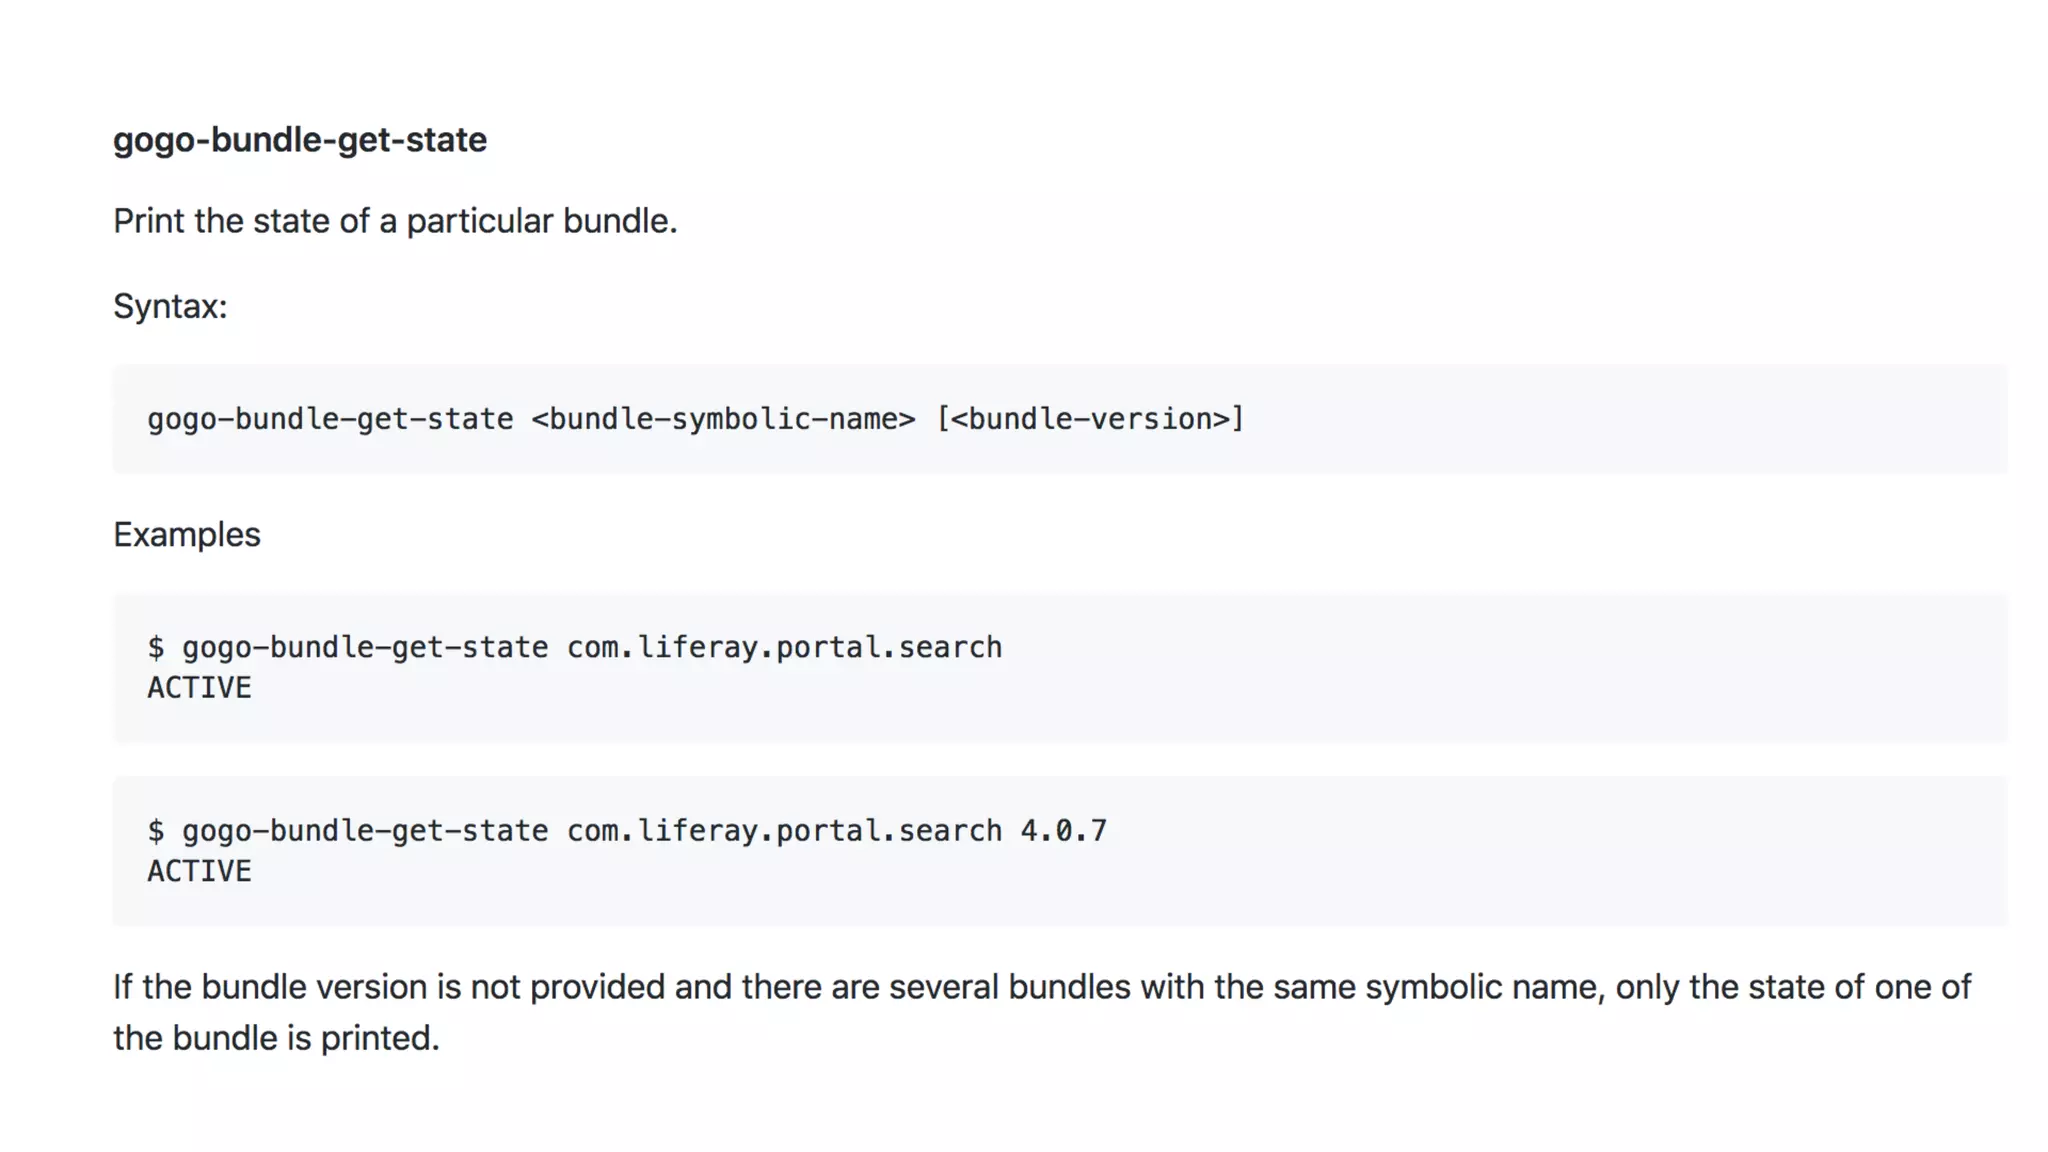The image size is (2048, 1152).
Task: Click the dollar prompt in the second example
Action: pyautogui.click(x=156, y=831)
